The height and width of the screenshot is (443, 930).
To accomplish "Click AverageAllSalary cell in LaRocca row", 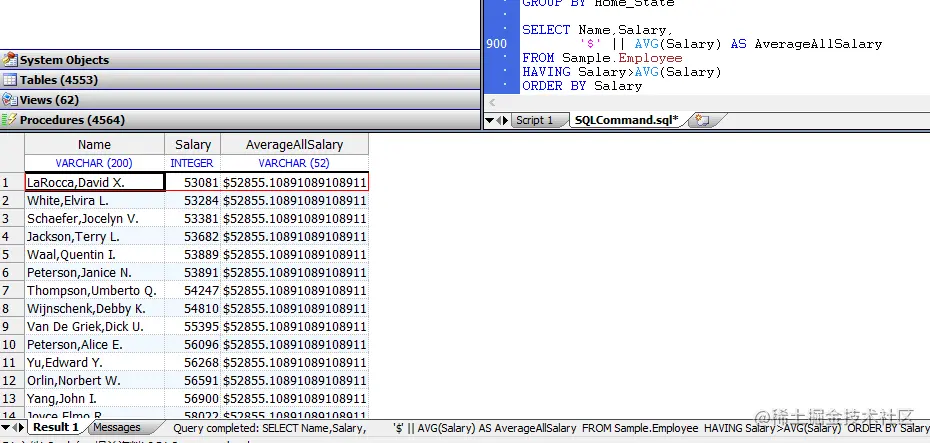I will tap(295, 183).
